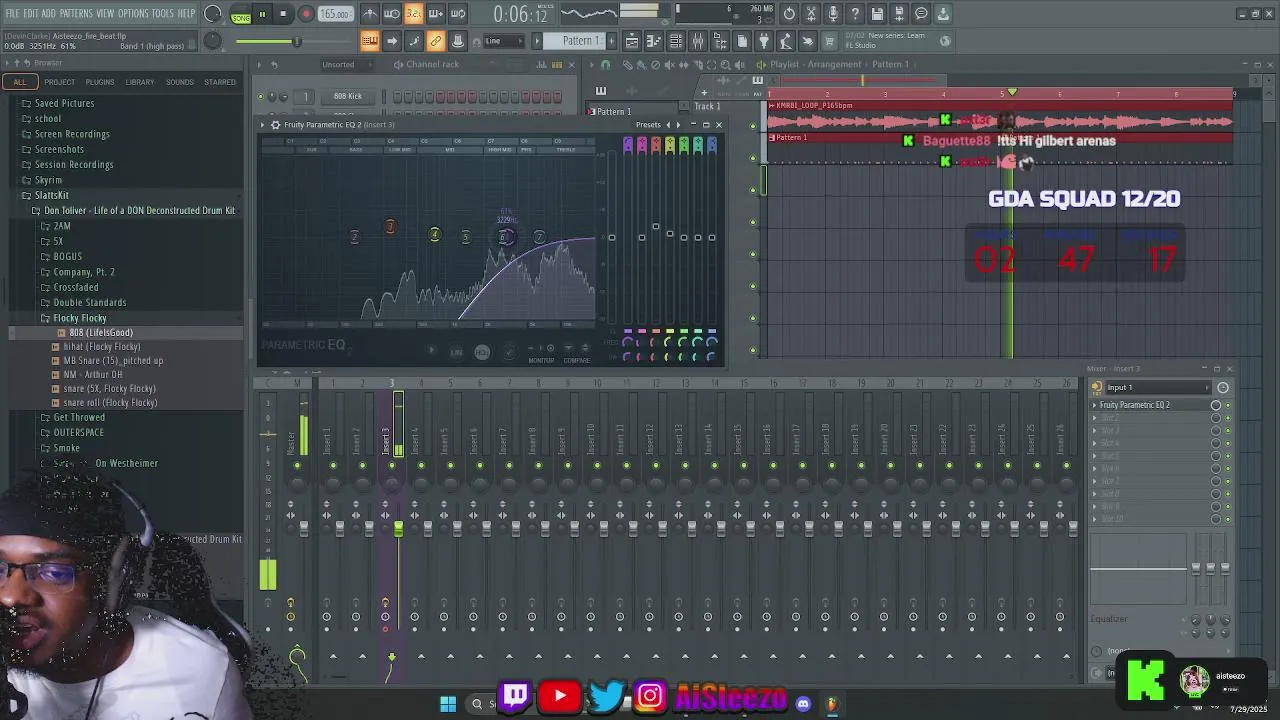This screenshot has height=720, width=1280.
Task: Toggle Insert 3 mixer track mute LED
Action: coord(391,465)
